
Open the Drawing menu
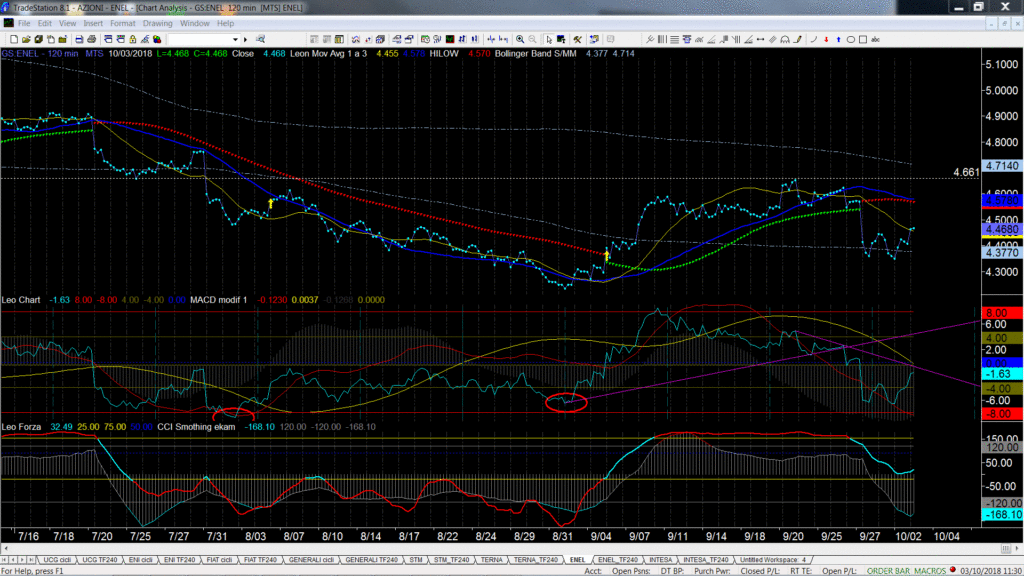pos(157,24)
